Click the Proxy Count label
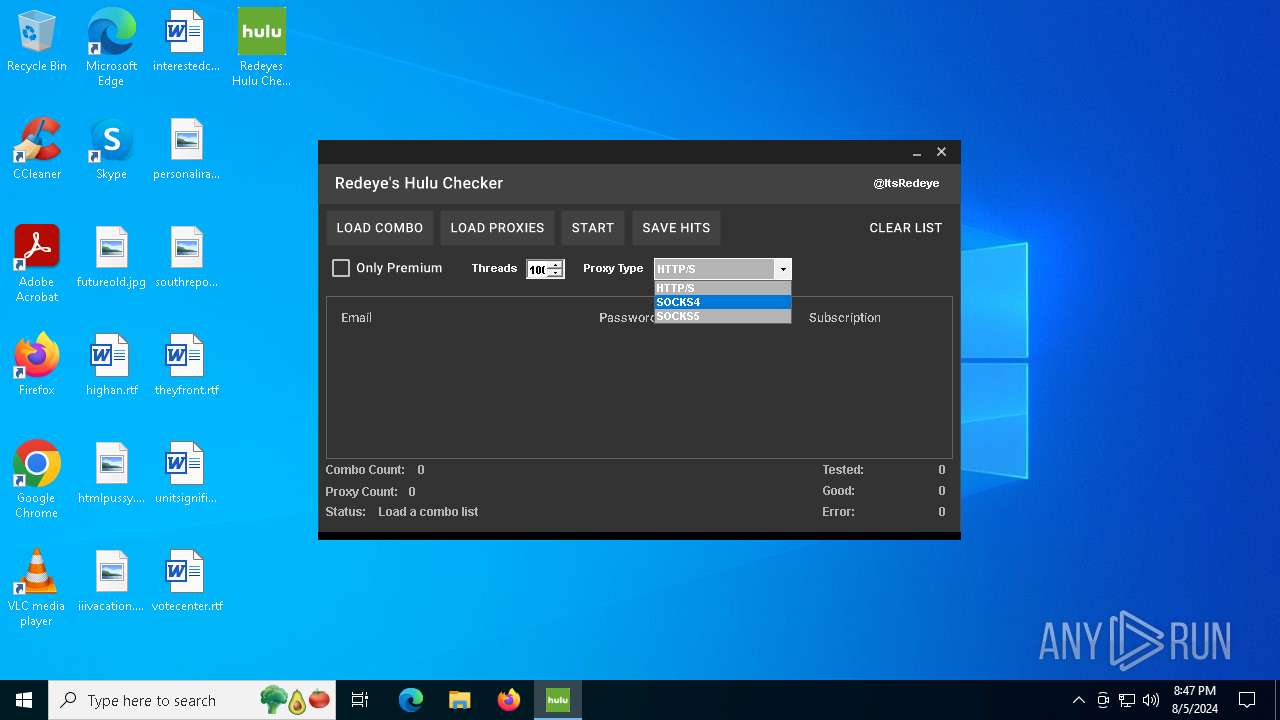The image size is (1280, 720). (x=361, y=492)
